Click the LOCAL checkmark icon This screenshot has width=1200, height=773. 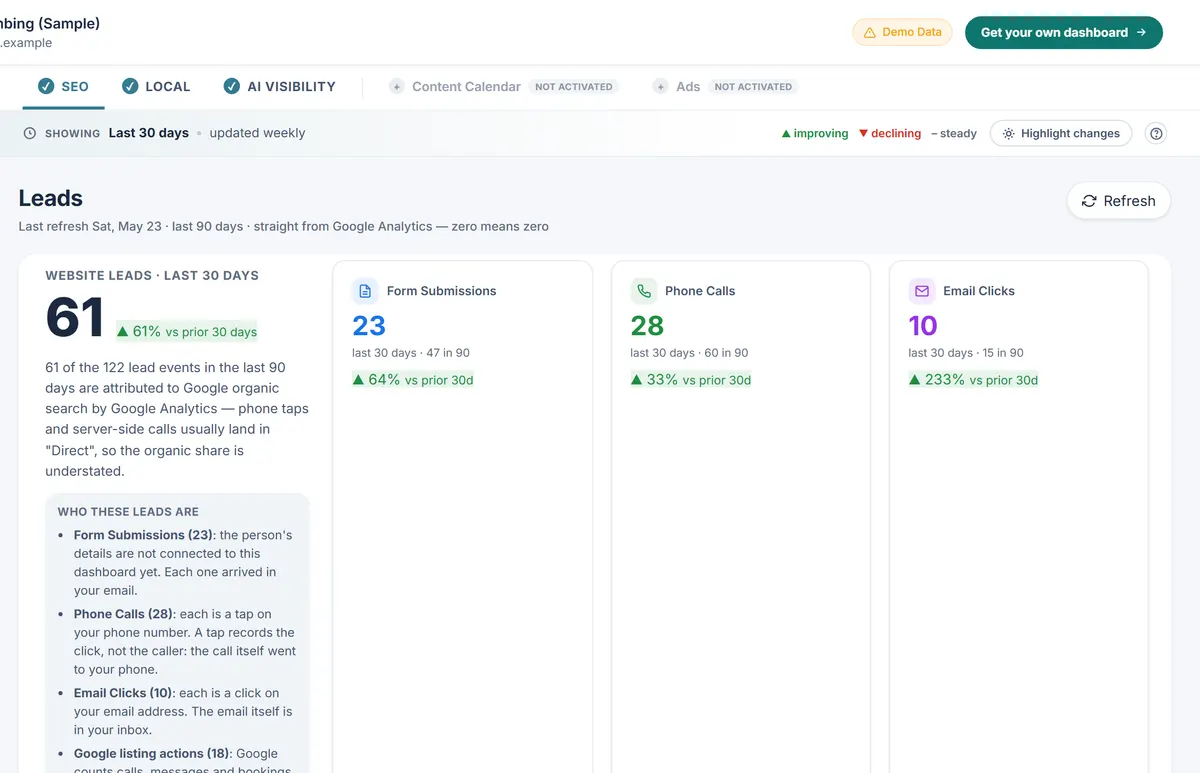pos(130,87)
